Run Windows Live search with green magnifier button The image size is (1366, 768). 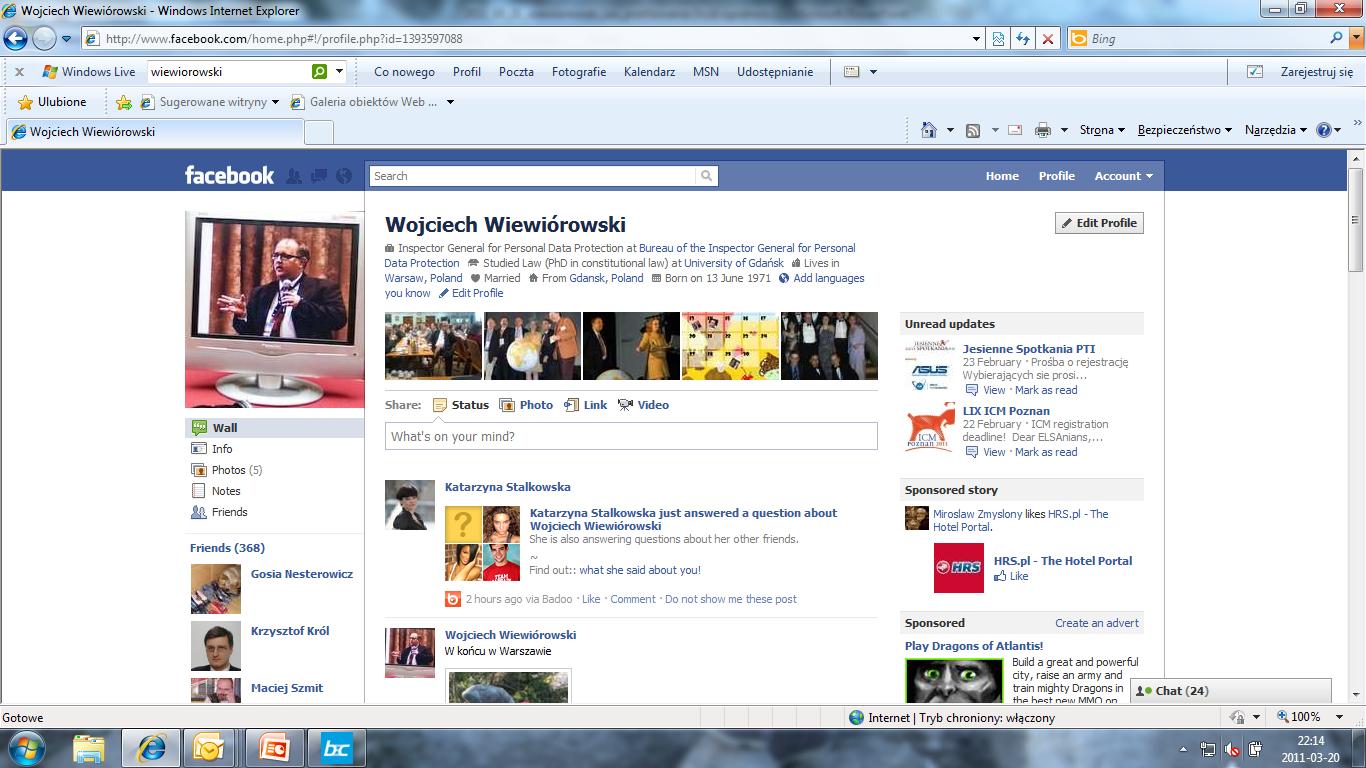(319, 72)
